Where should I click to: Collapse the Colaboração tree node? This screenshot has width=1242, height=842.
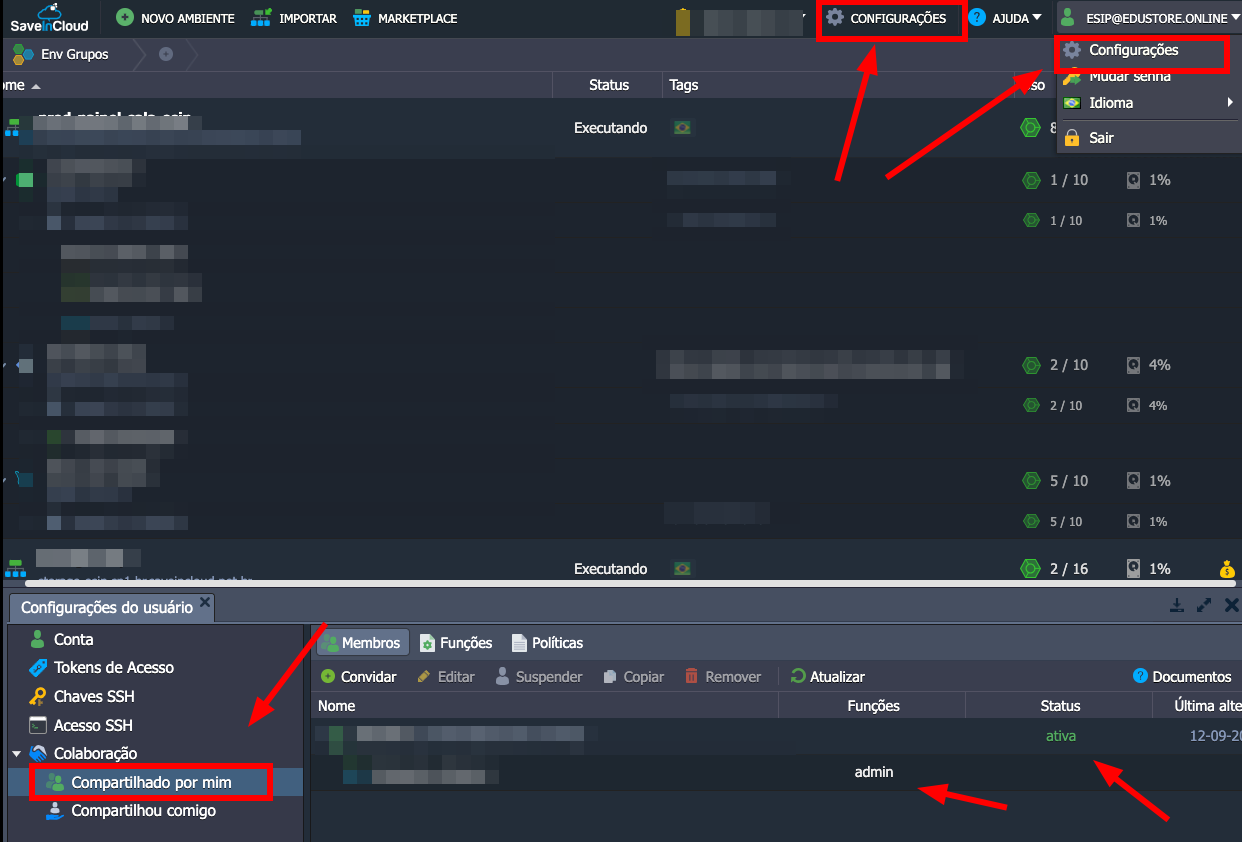(16, 754)
